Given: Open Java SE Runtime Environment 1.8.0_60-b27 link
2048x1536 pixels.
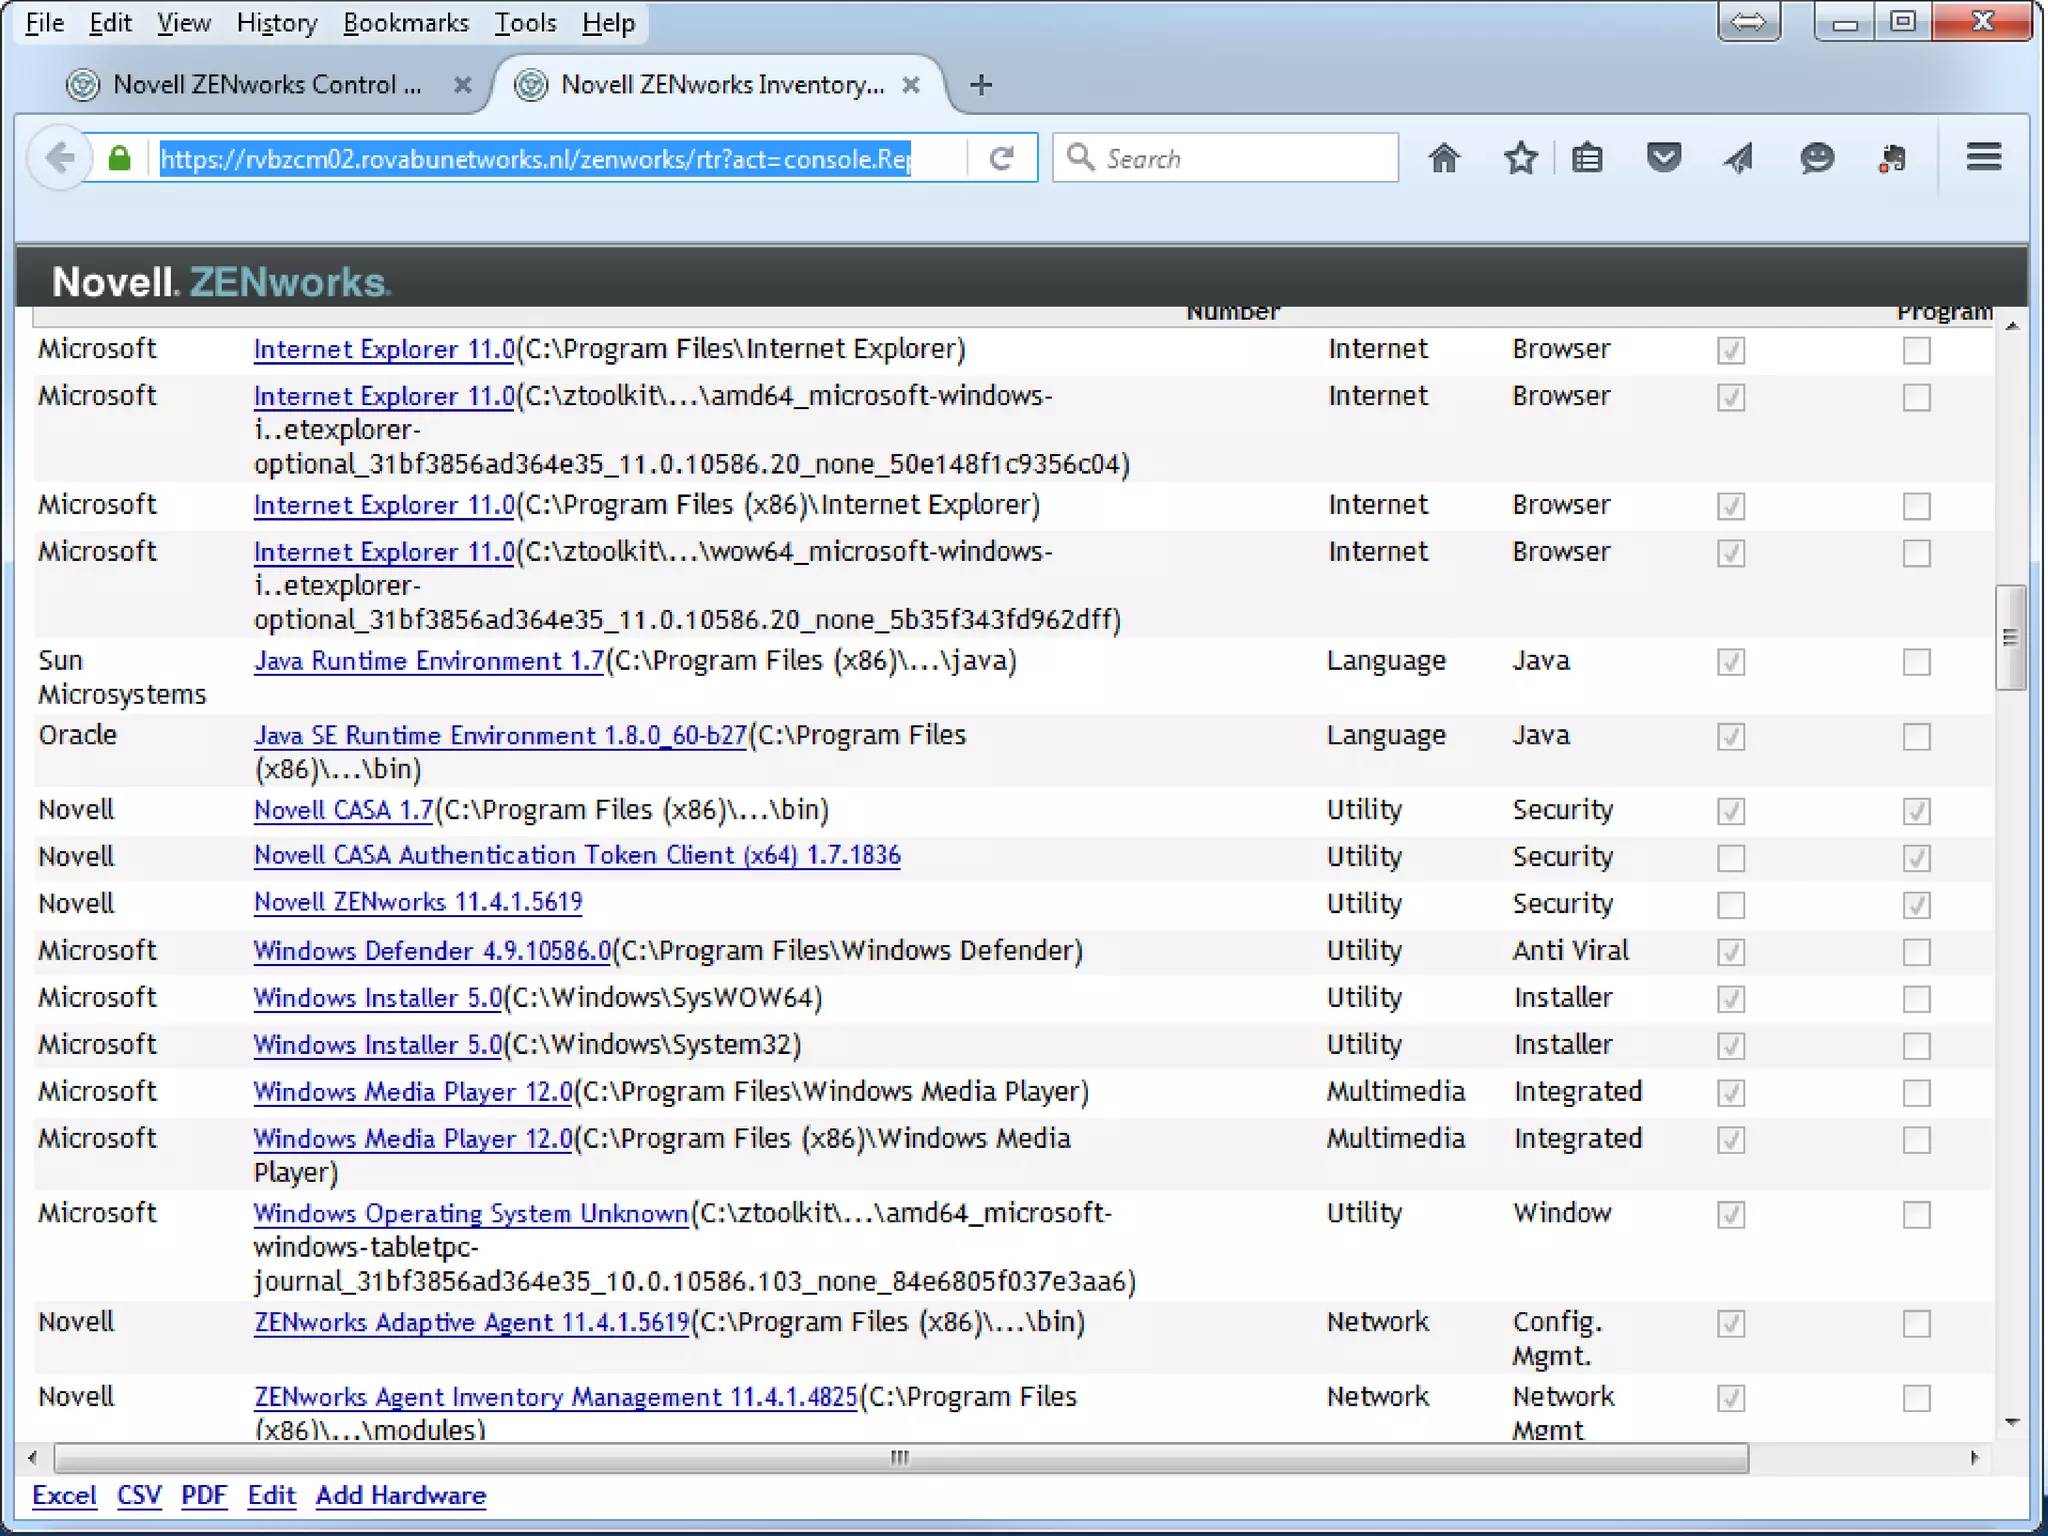Looking at the screenshot, I should [x=500, y=736].
